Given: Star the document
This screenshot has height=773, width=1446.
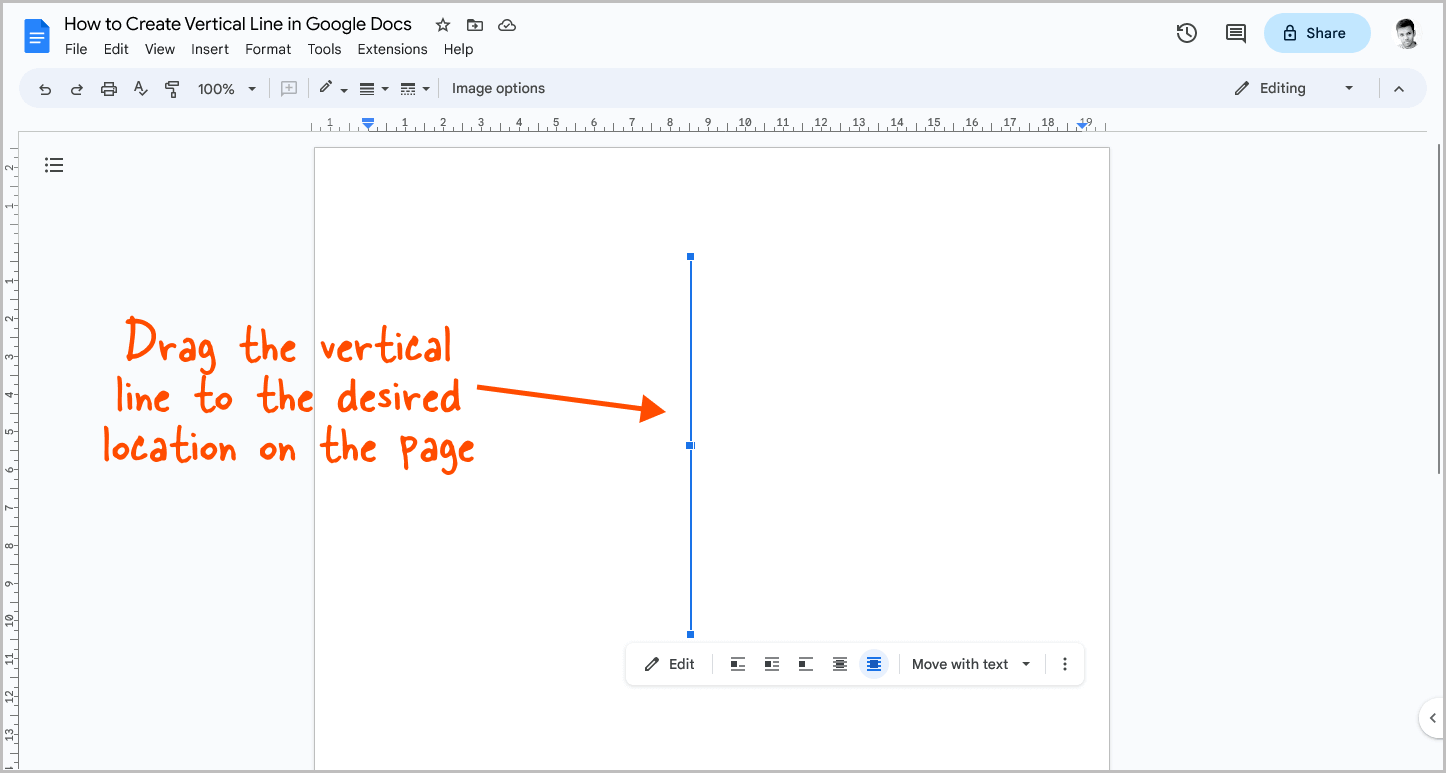Looking at the screenshot, I should 442,24.
